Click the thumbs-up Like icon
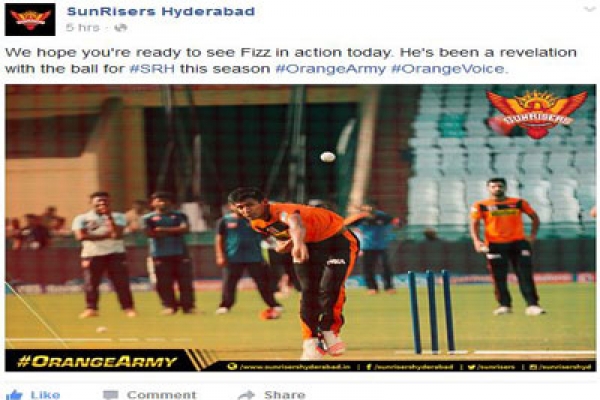This screenshot has height=400, width=600. tap(14, 395)
